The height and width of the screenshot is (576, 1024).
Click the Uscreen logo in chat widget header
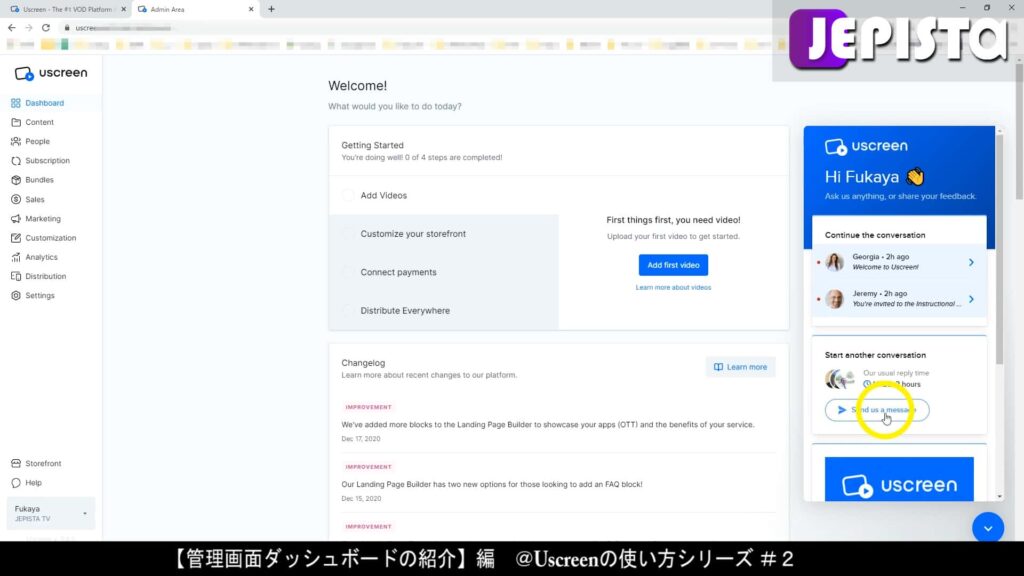[x=866, y=146]
